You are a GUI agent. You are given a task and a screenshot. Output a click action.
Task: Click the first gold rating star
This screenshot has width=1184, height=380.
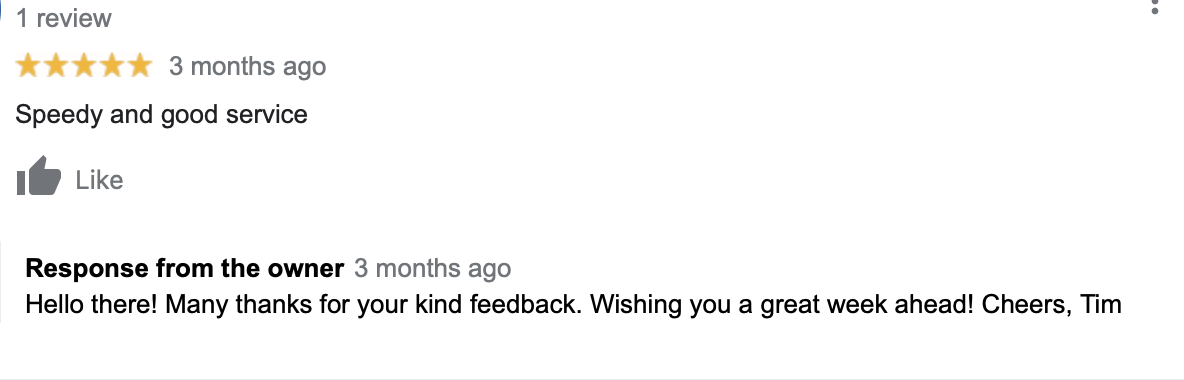29,66
